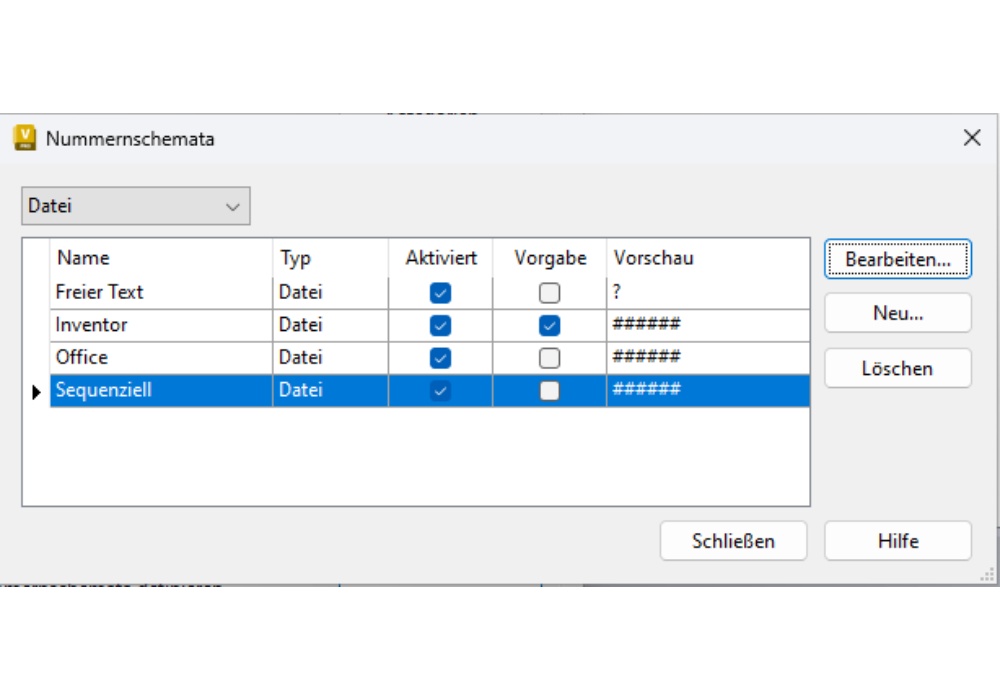
Task: Click the Schließen button
Action: click(x=733, y=541)
